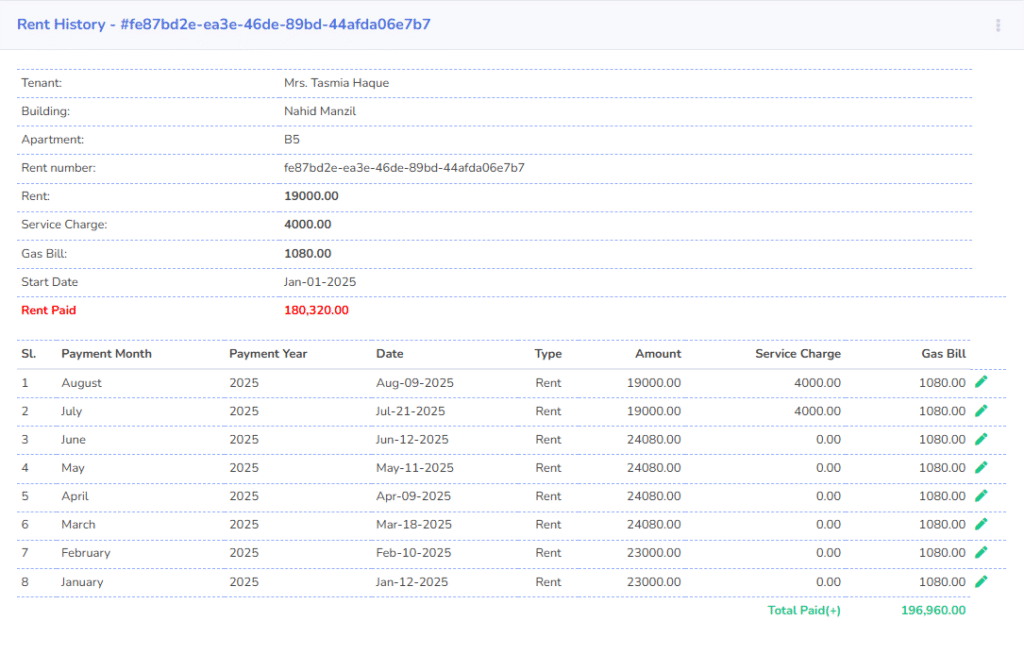Click July service charge 4000.00

point(818,411)
